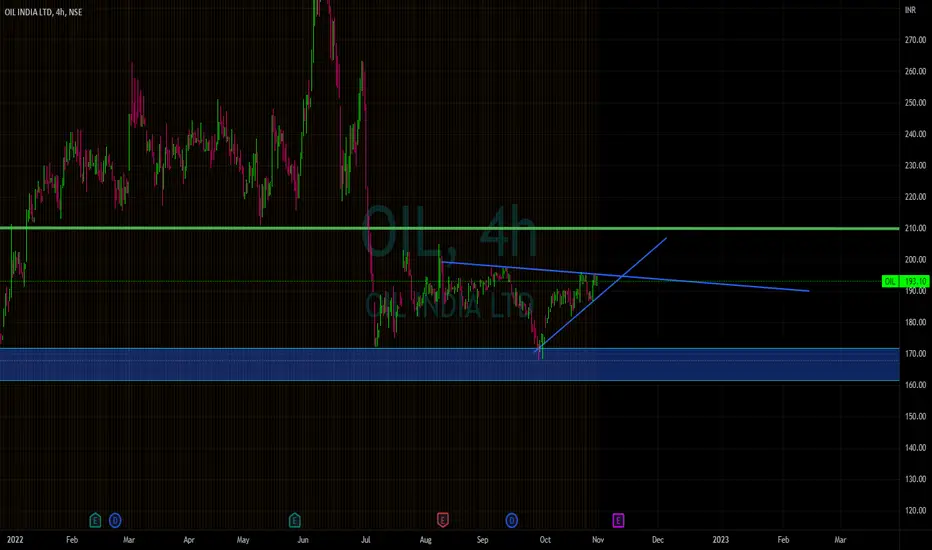Viewport: 932px width, 550px height.
Task: Click the 240.00 price axis label
Action: (915, 134)
